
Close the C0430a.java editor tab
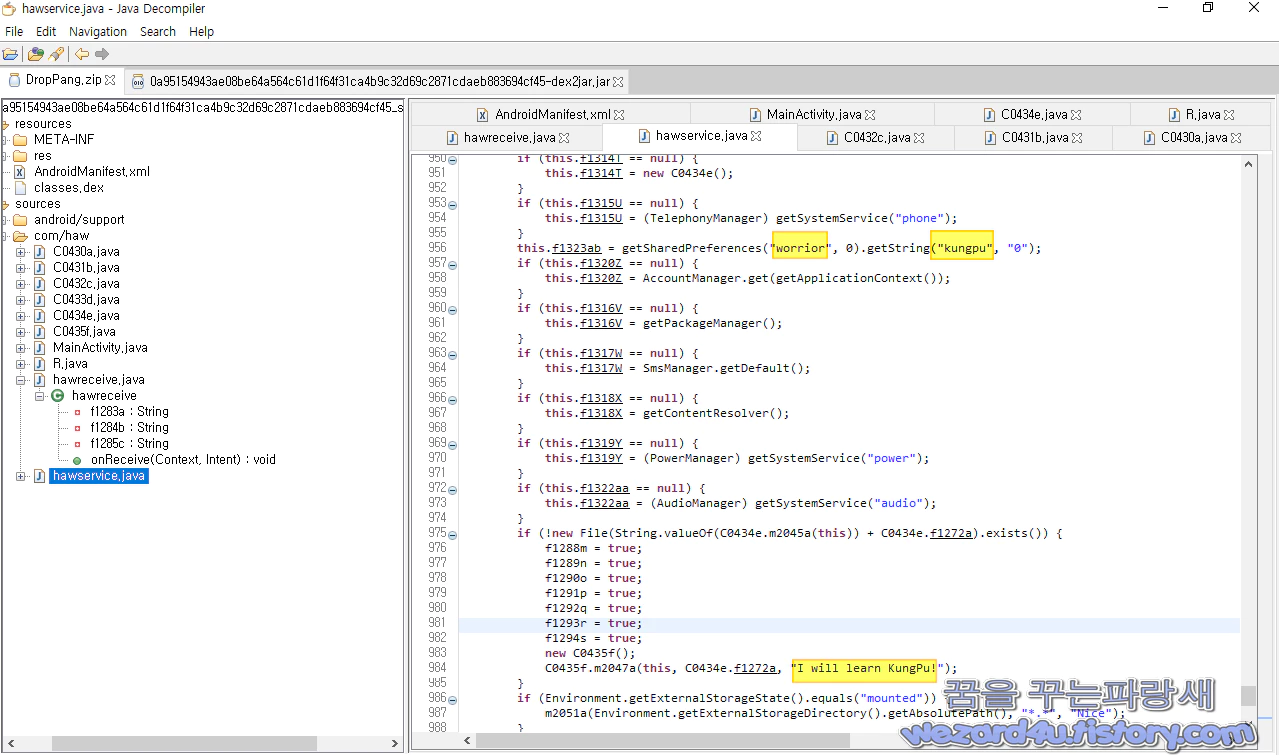(x=1236, y=137)
